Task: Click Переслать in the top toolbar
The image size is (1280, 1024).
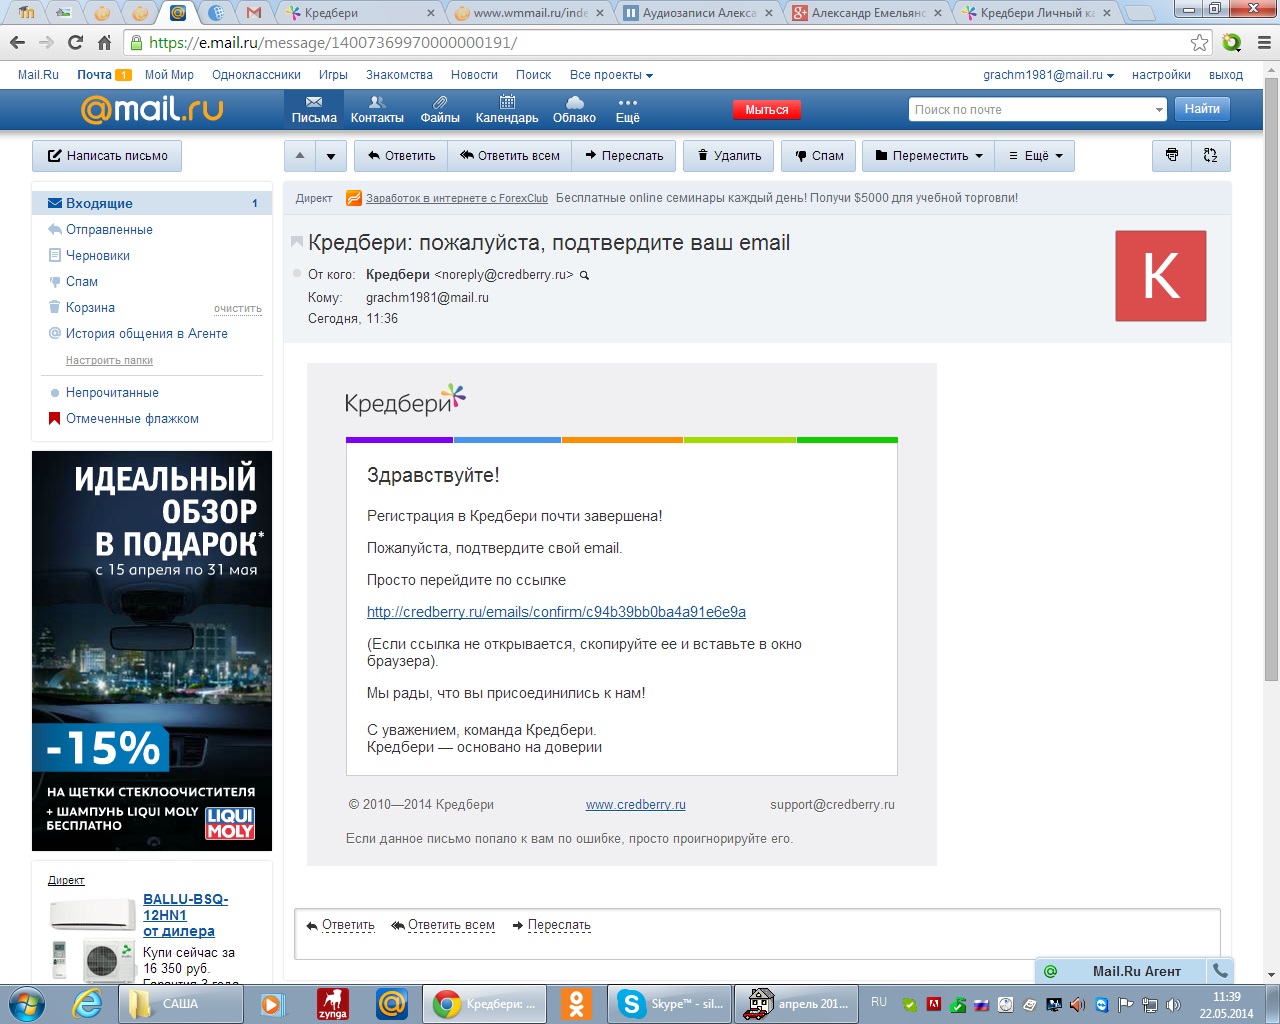Action: point(624,156)
